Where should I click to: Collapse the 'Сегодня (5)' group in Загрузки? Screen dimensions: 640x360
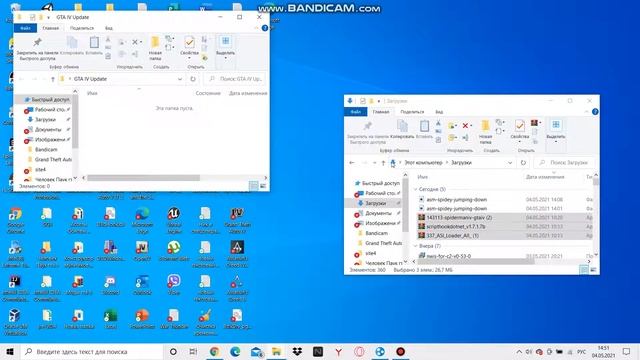point(416,189)
